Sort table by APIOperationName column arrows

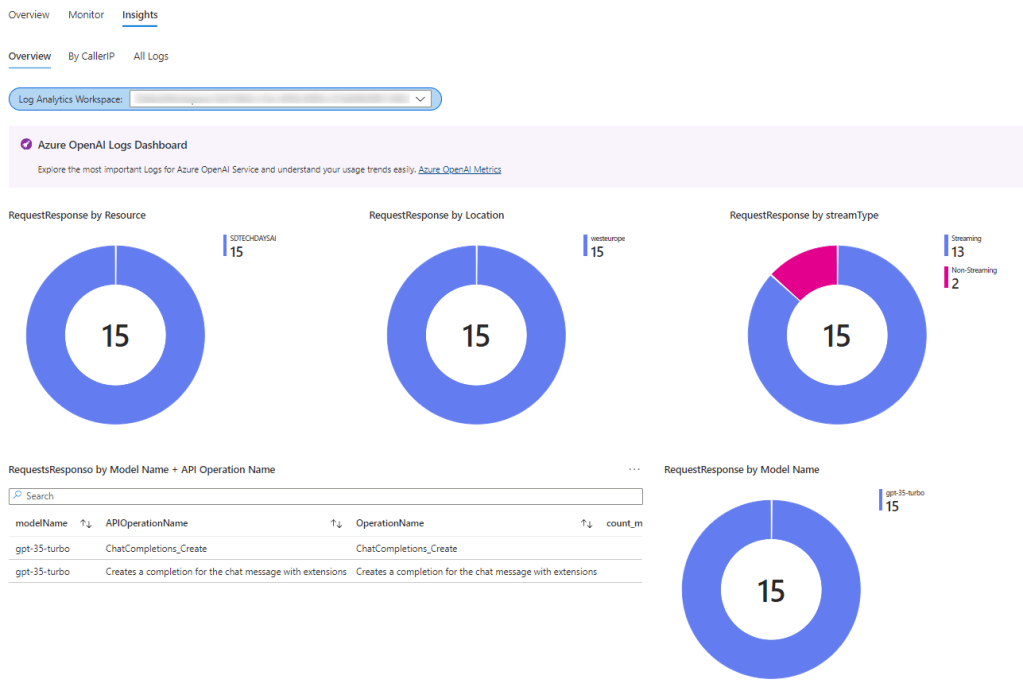pyautogui.click(x=336, y=523)
